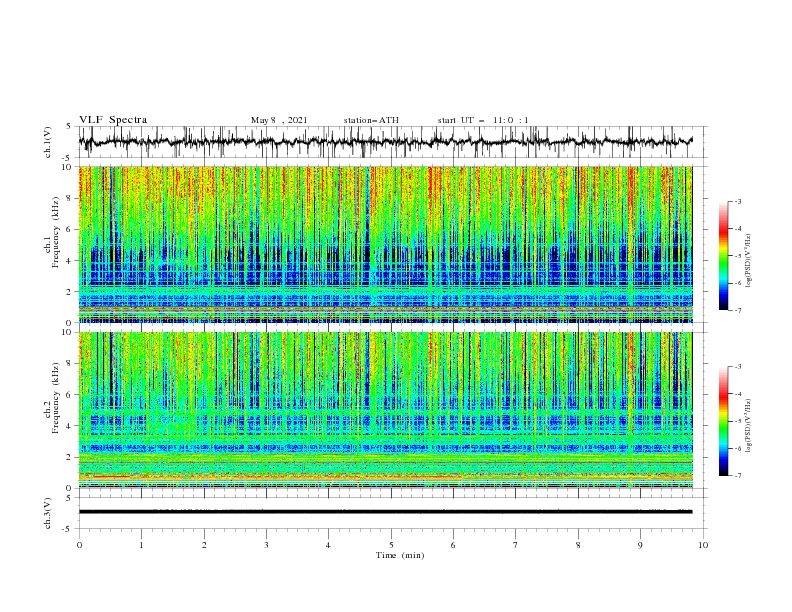Click the ch.1 colorbar 'log(PSD)(V²/Hz)' label

tap(749, 261)
